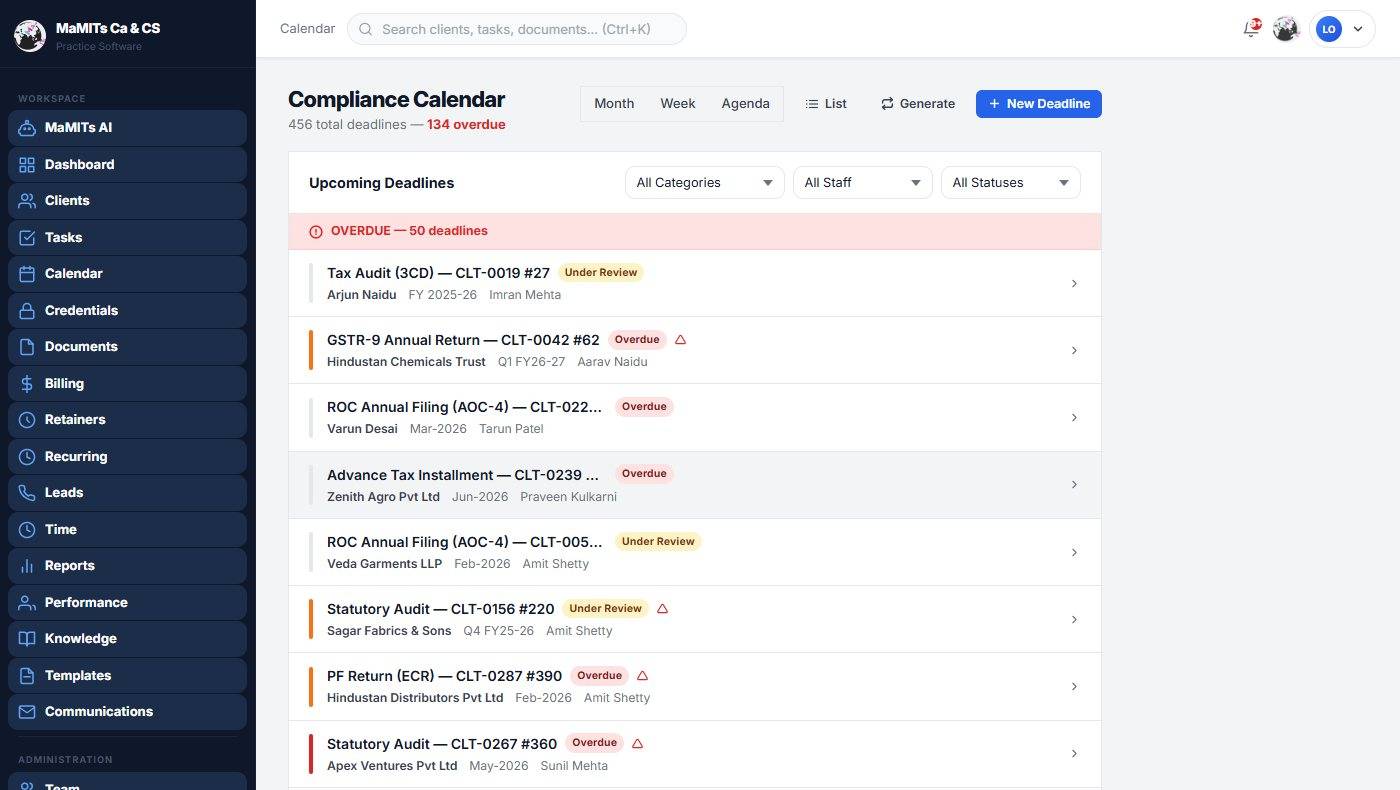Click the New Deadline button
Screen dimensions: 1400x790
pyautogui.click(x=1038, y=103)
